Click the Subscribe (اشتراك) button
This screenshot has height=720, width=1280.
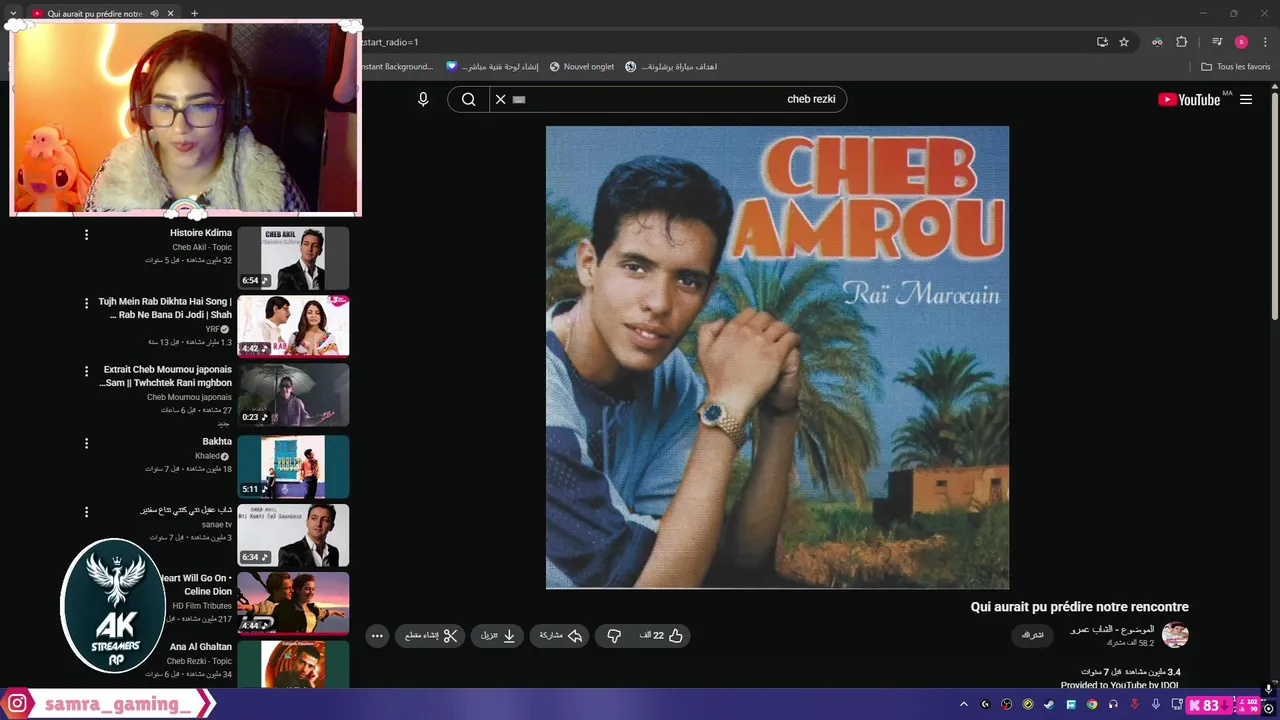[x=1033, y=635]
